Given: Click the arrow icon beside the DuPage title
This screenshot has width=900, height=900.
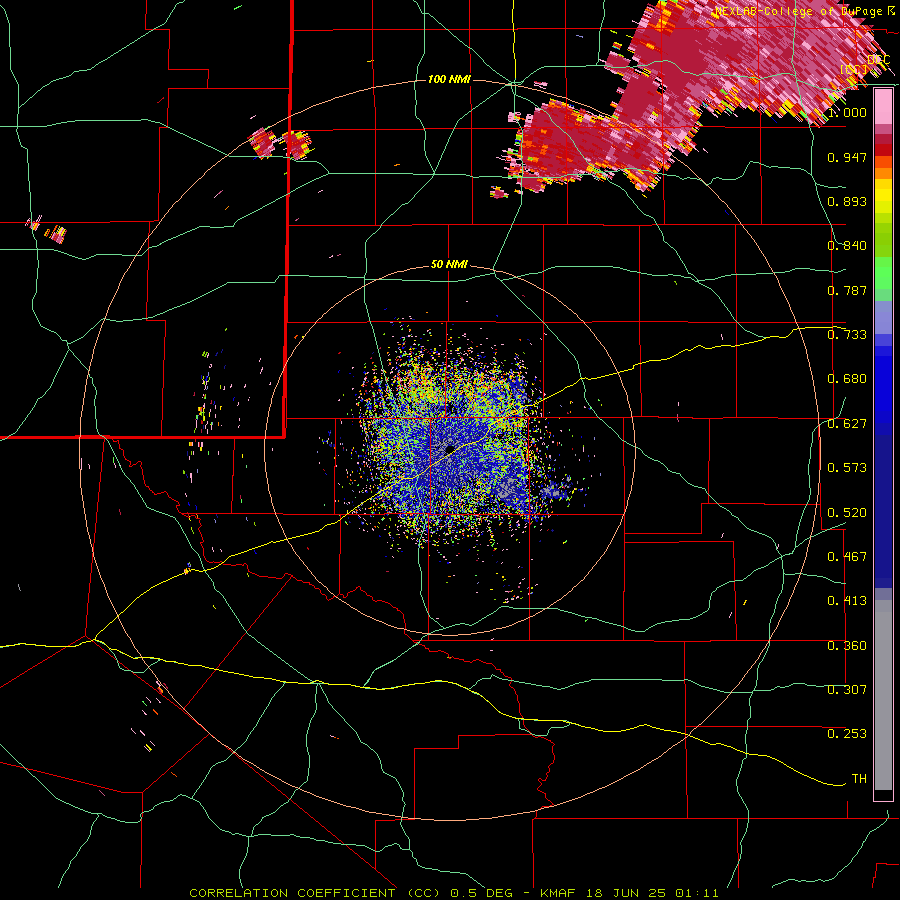Looking at the screenshot, I should (891, 10).
